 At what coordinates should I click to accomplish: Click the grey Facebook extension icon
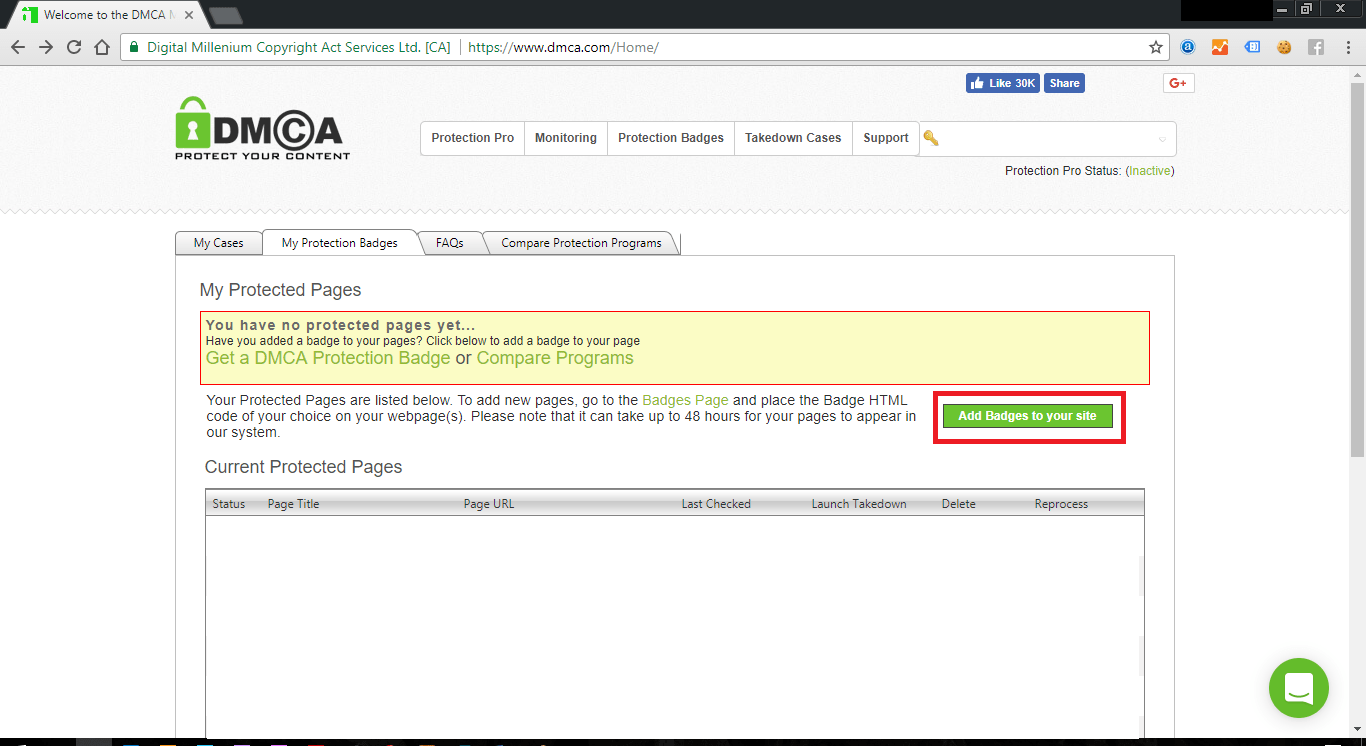pos(1317,46)
